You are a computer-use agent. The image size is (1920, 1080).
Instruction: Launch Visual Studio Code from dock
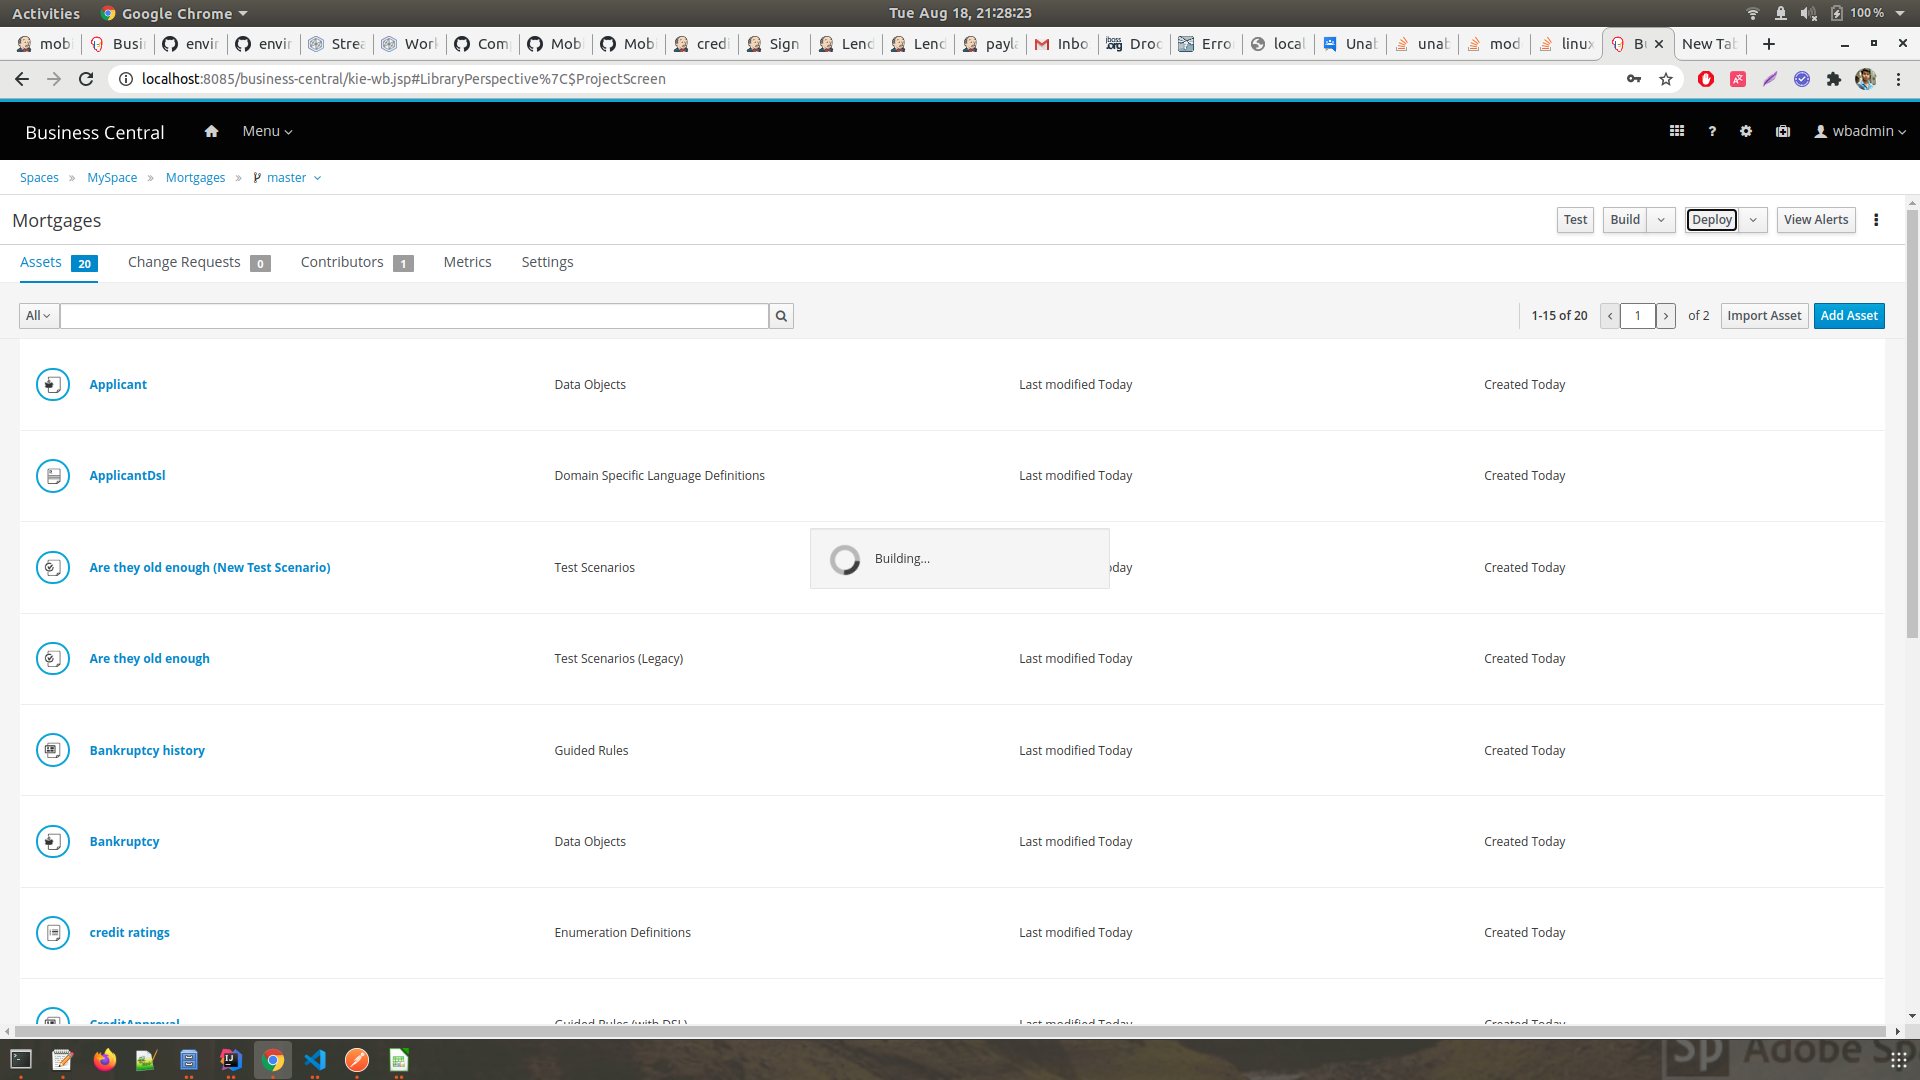315,1060
